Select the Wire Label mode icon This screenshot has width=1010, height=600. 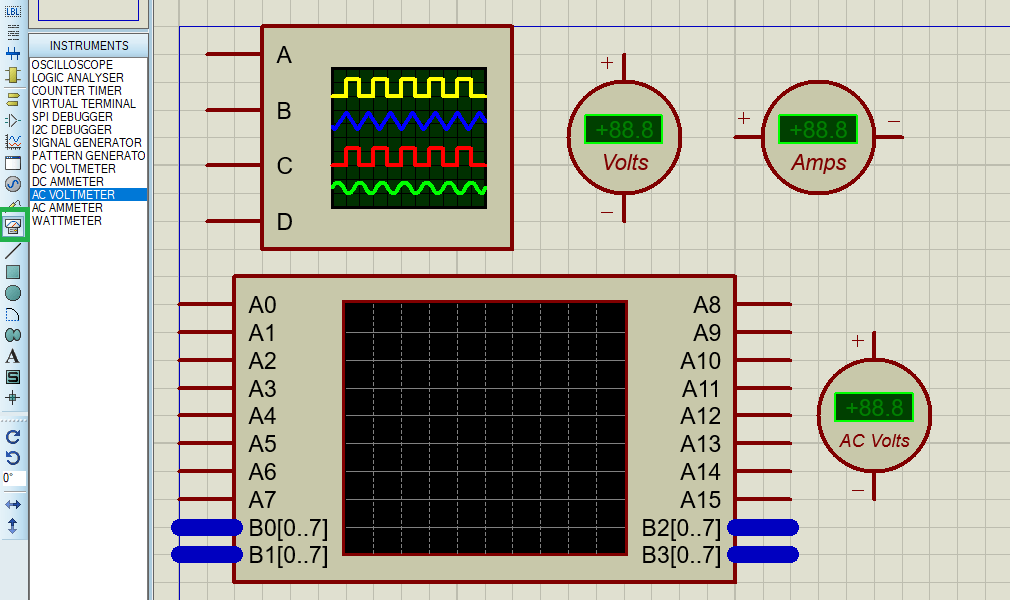pyautogui.click(x=13, y=11)
